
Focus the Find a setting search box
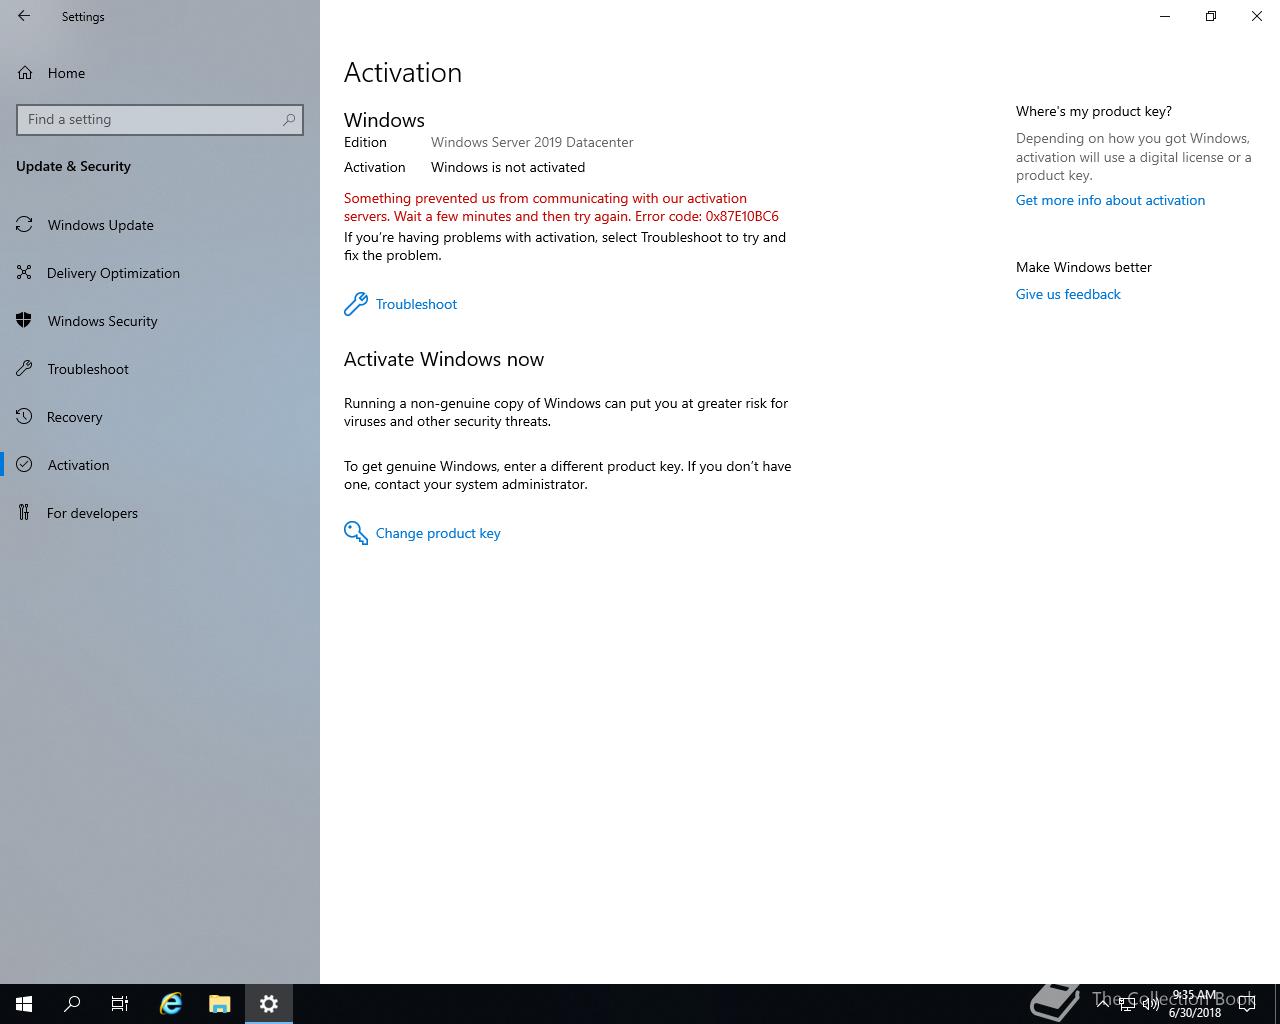click(x=160, y=119)
